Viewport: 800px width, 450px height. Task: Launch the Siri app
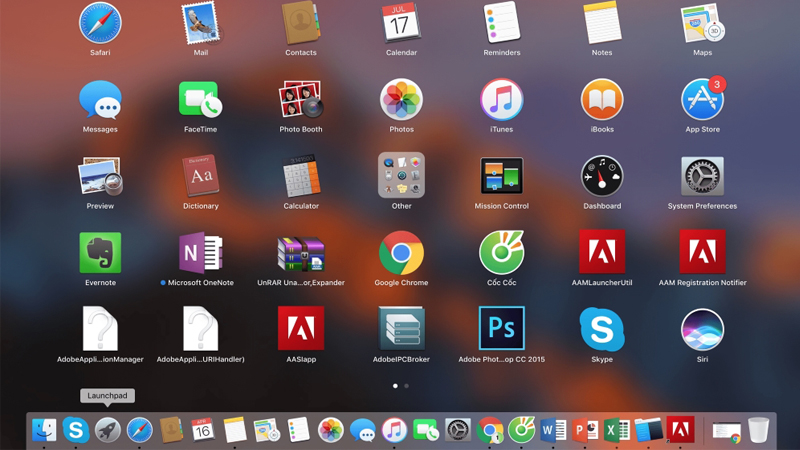pyautogui.click(x=703, y=330)
